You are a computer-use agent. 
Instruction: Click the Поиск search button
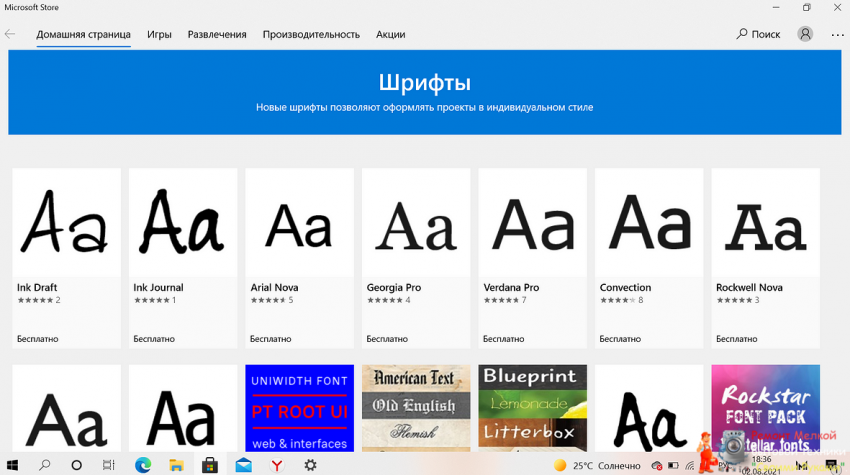[758, 34]
